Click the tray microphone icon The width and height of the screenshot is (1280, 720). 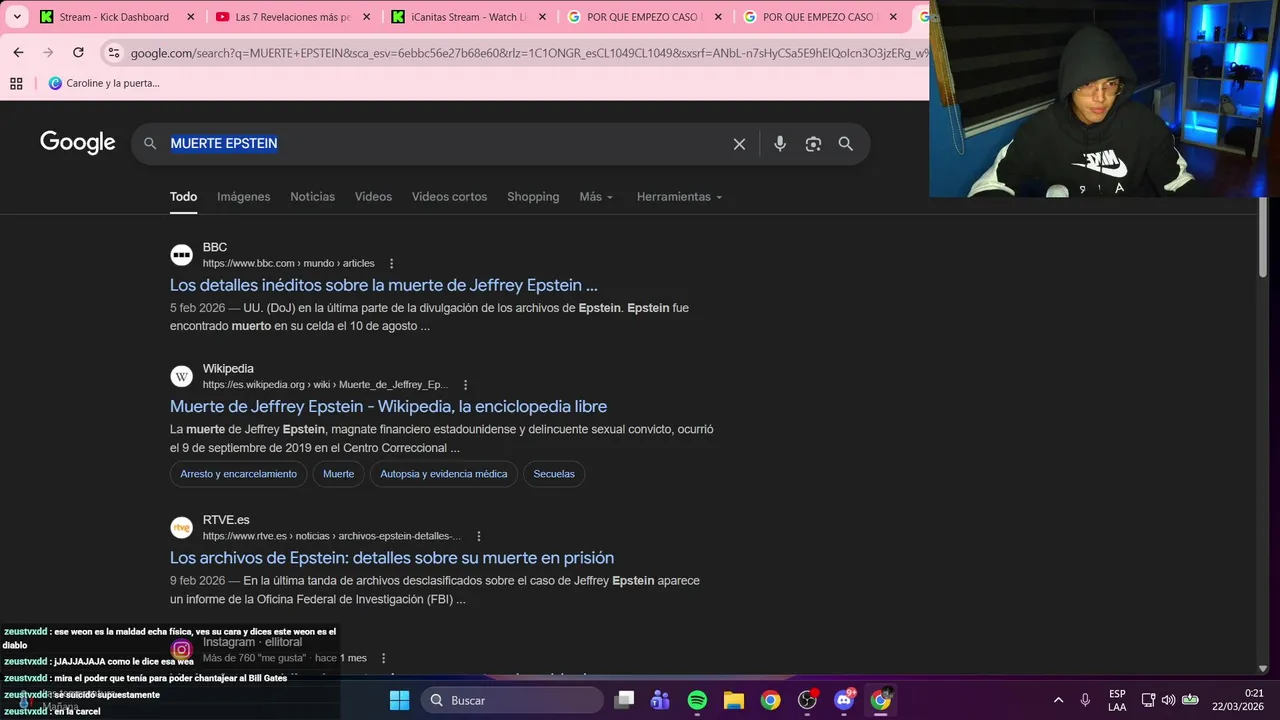tap(1085, 700)
